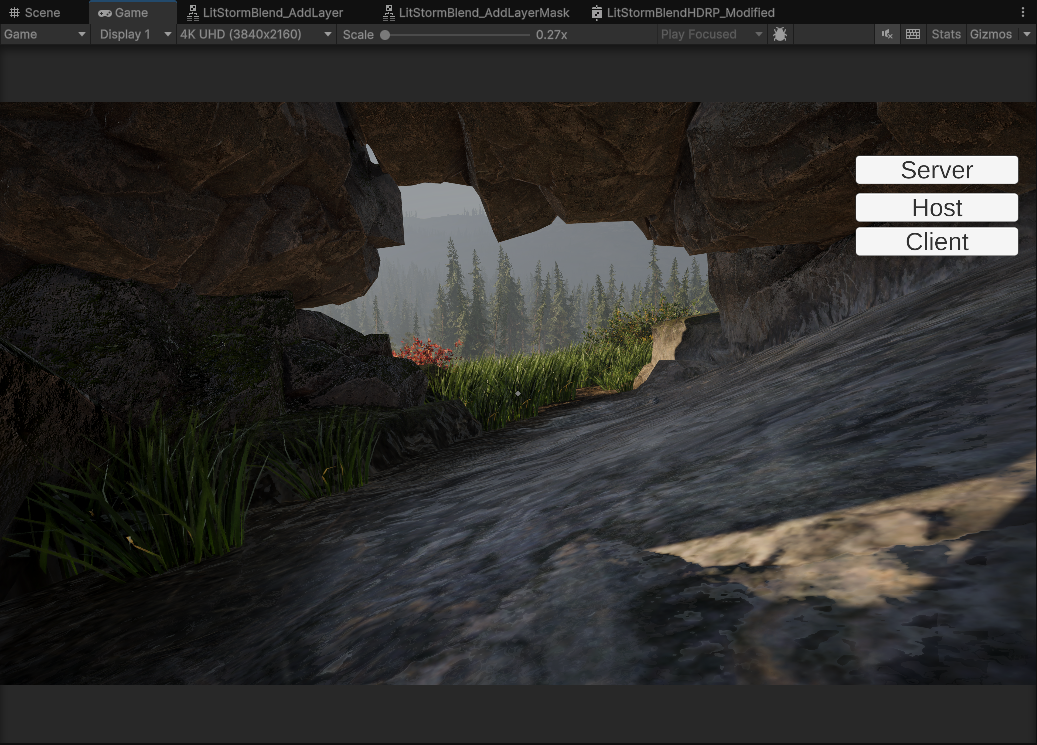Toggle the mute audio icon
The image size is (1037, 745).
pyautogui.click(x=887, y=34)
